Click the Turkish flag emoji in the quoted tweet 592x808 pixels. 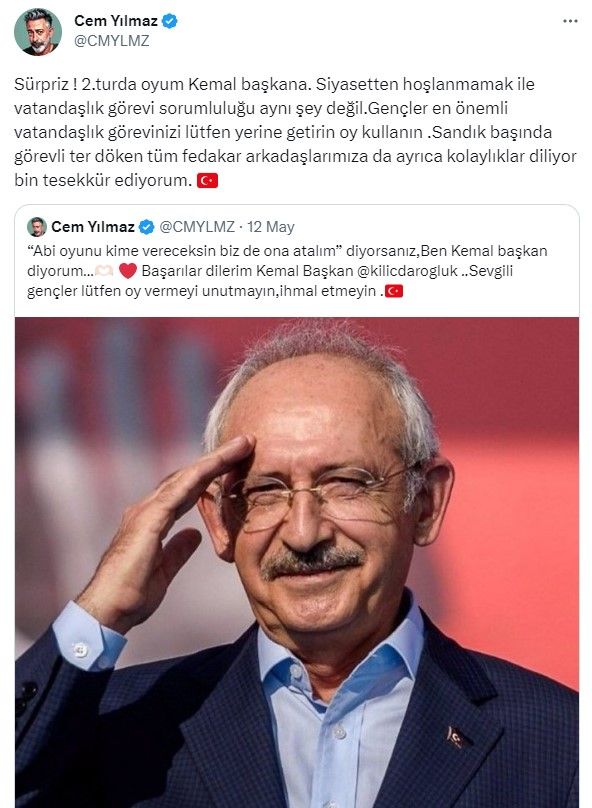click(x=394, y=291)
